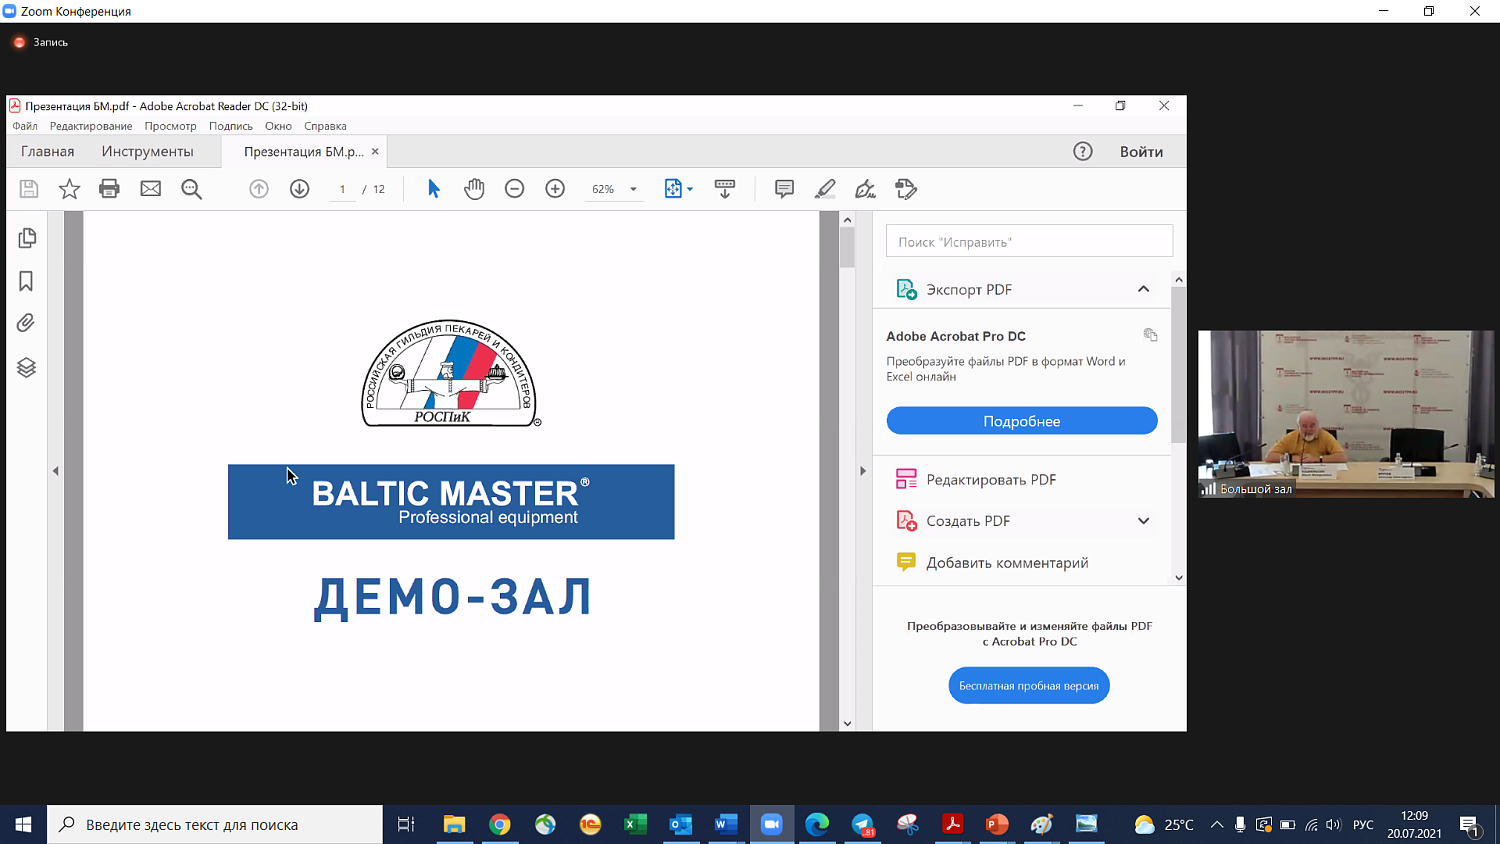The height and width of the screenshot is (844, 1500).
Task: Zoom in with plus circle icon
Action: point(555,189)
